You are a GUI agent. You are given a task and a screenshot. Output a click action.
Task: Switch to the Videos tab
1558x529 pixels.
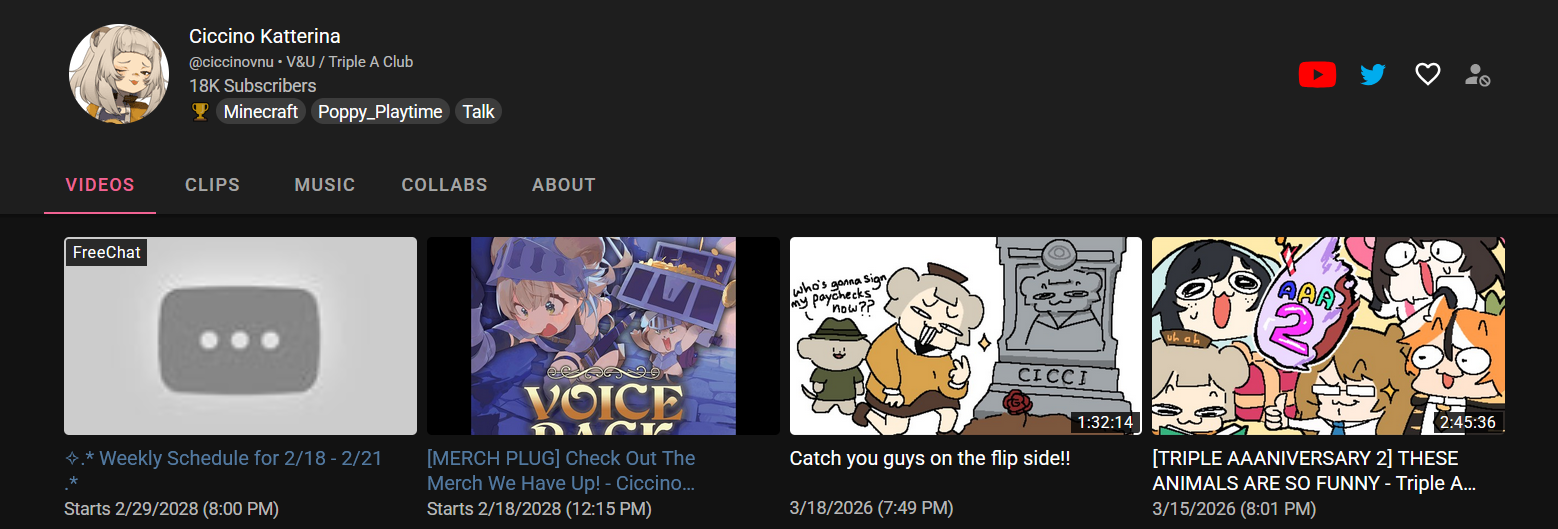click(x=100, y=185)
